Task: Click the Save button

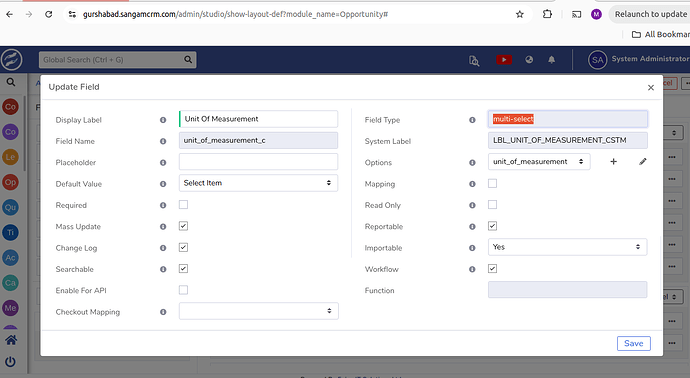Action: point(634,343)
